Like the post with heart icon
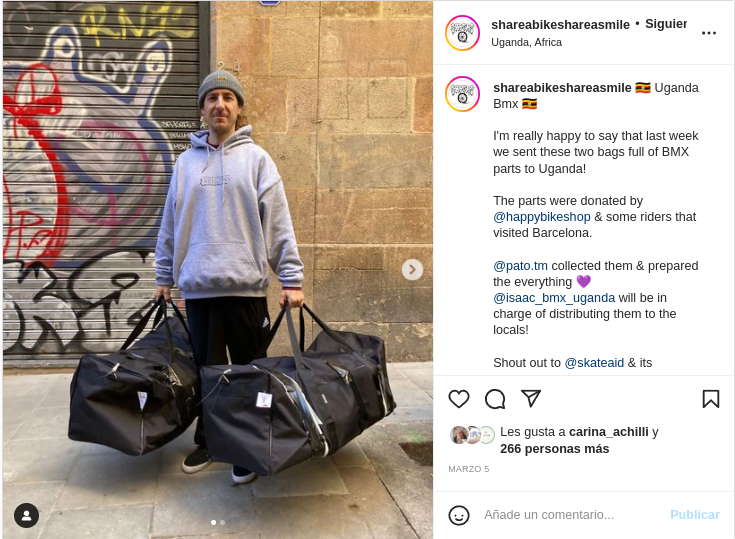The height and width of the screenshot is (539, 735). click(458, 399)
